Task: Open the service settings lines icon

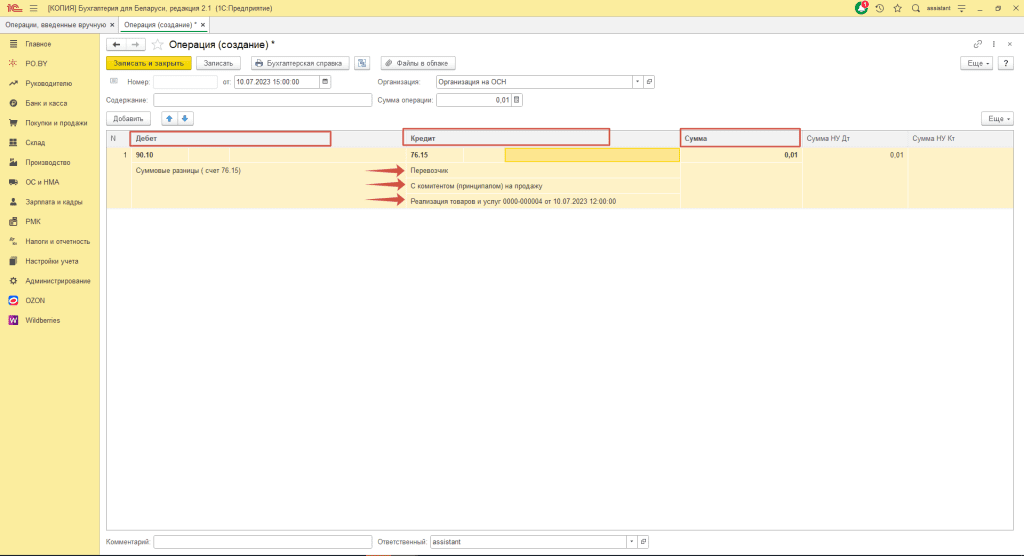Action: [x=961, y=8]
